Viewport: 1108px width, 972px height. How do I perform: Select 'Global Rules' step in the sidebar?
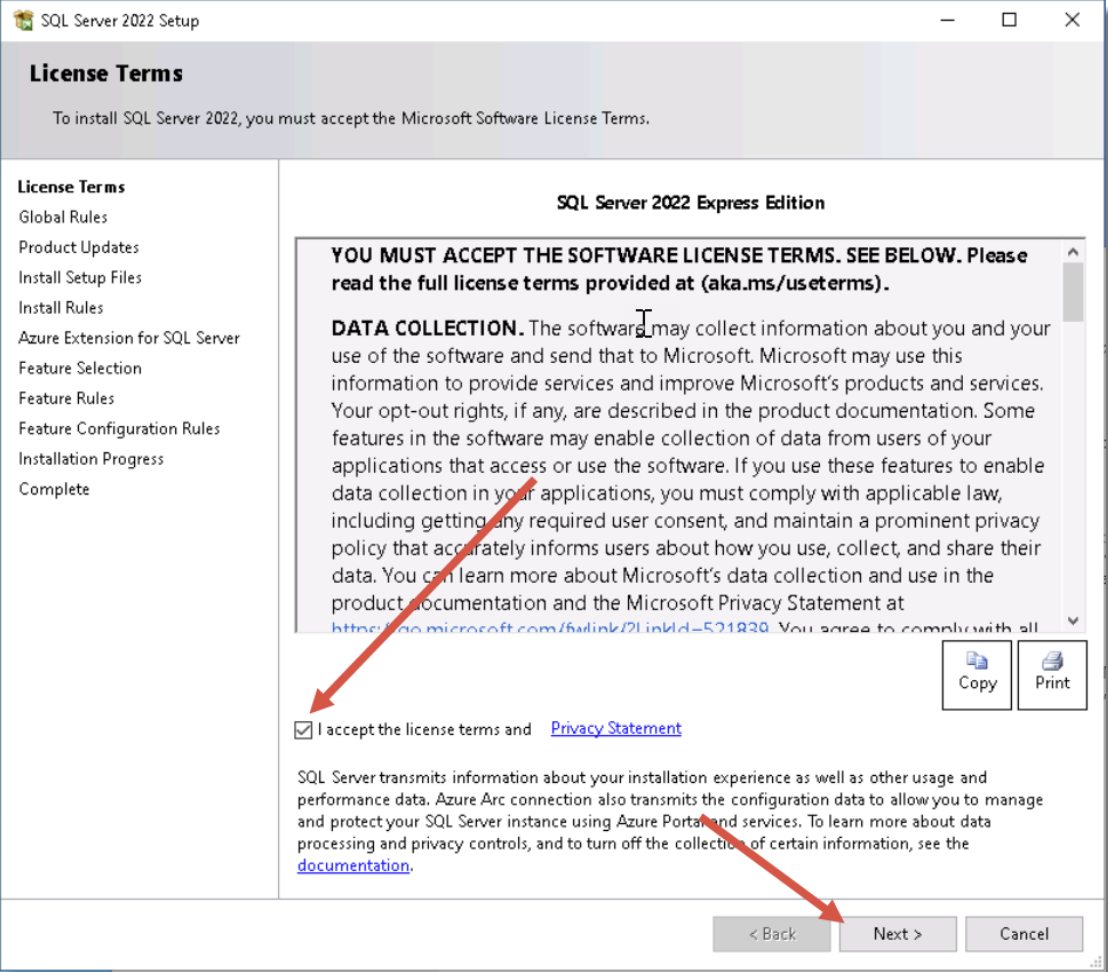[63, 217]
